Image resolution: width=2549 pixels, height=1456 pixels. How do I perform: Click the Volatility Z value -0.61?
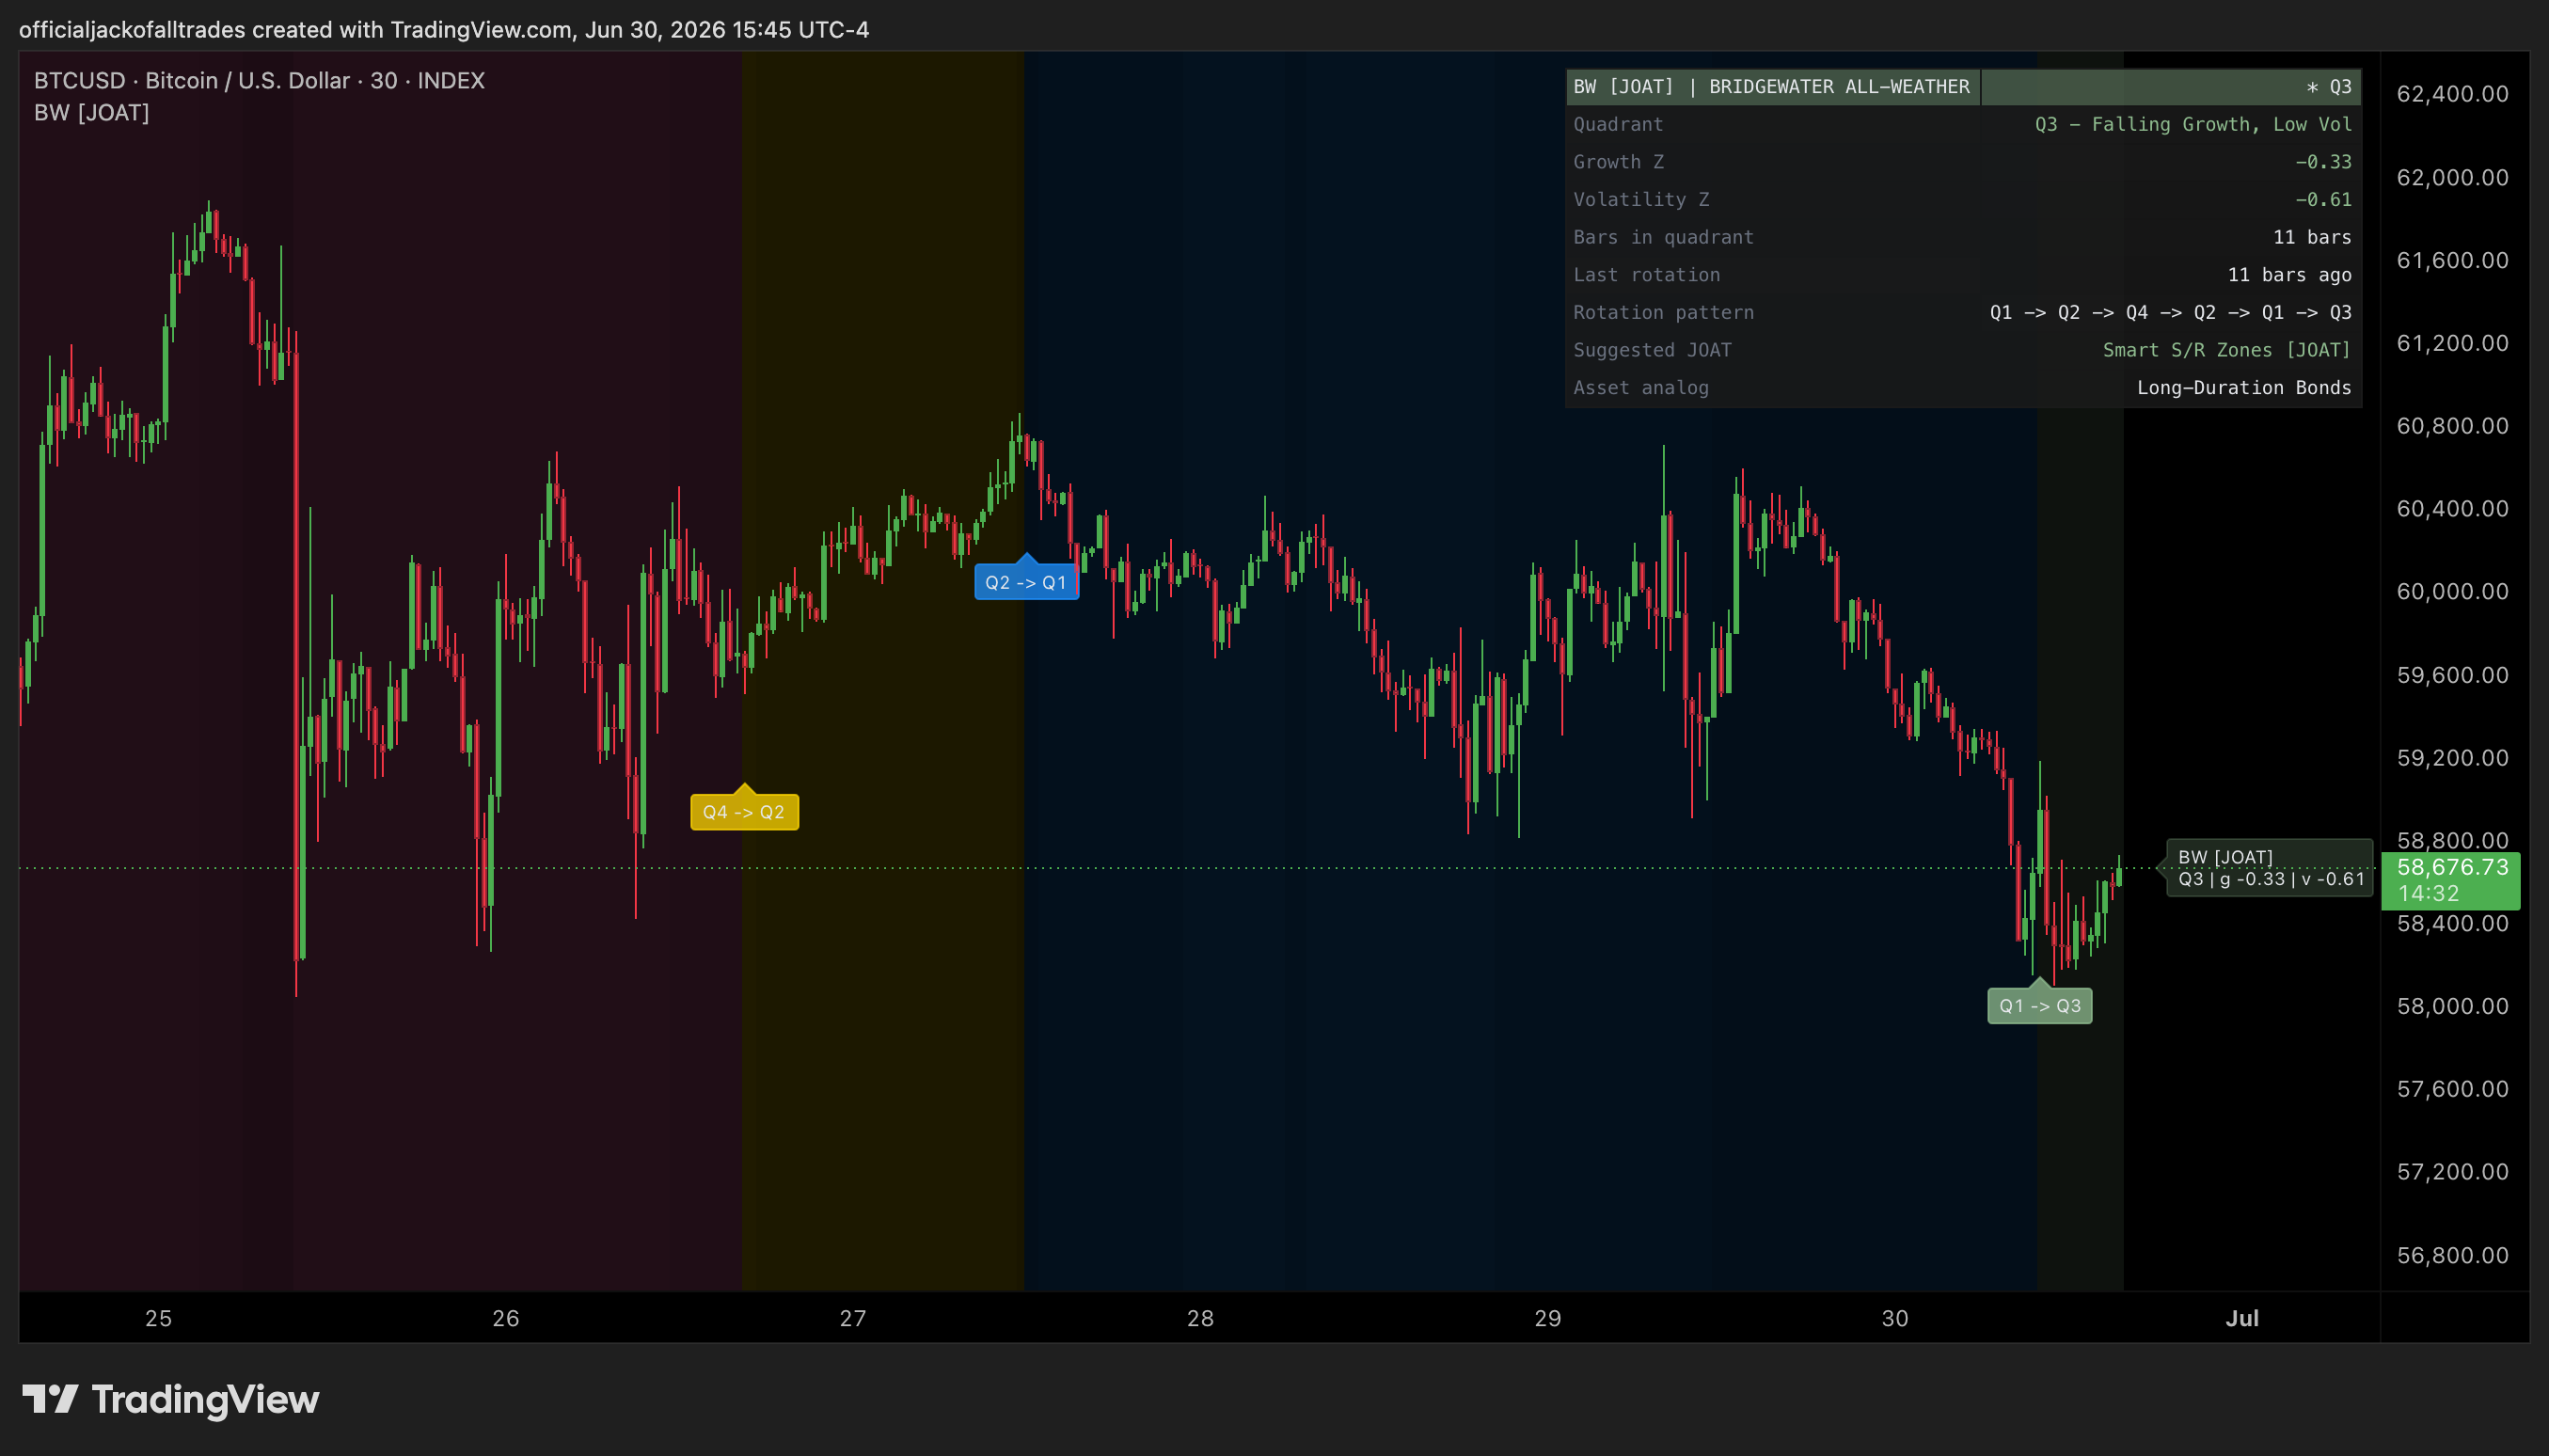pos(2322,199)
